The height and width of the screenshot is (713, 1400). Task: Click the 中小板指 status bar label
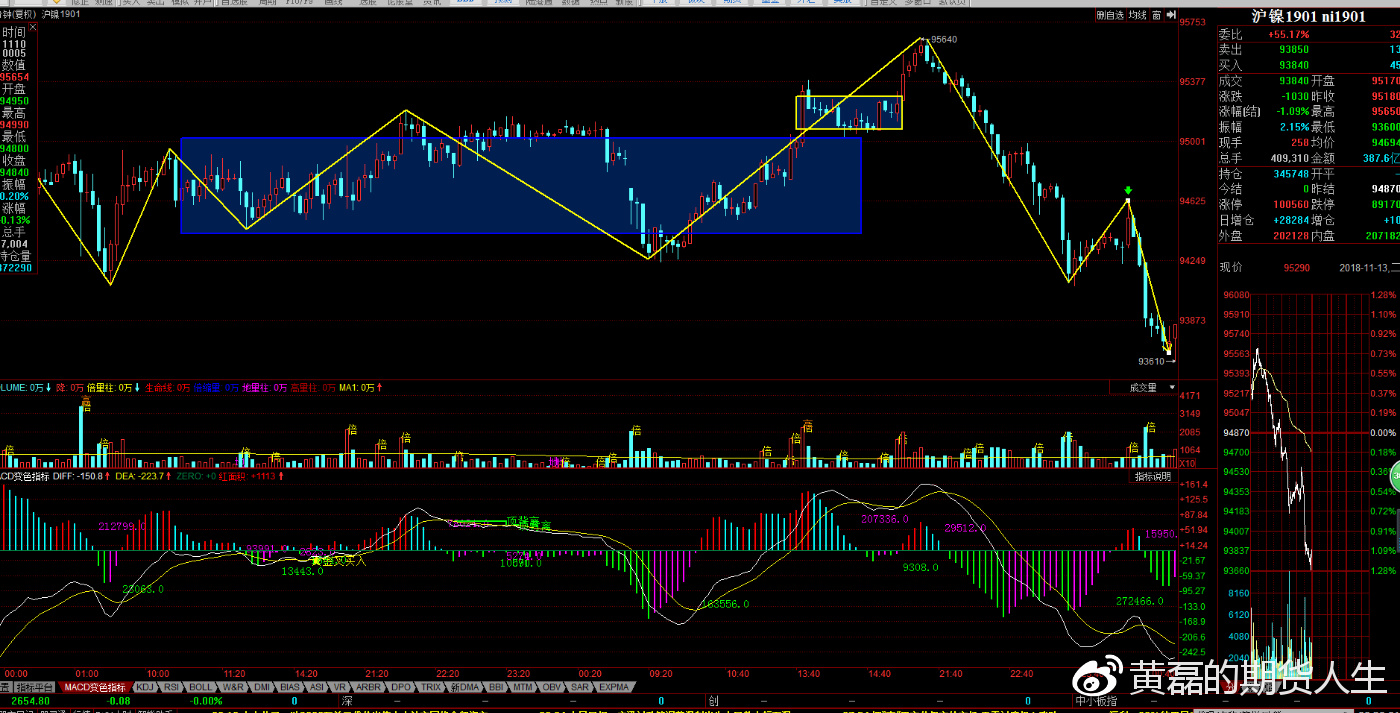(x=1094, y=701)
